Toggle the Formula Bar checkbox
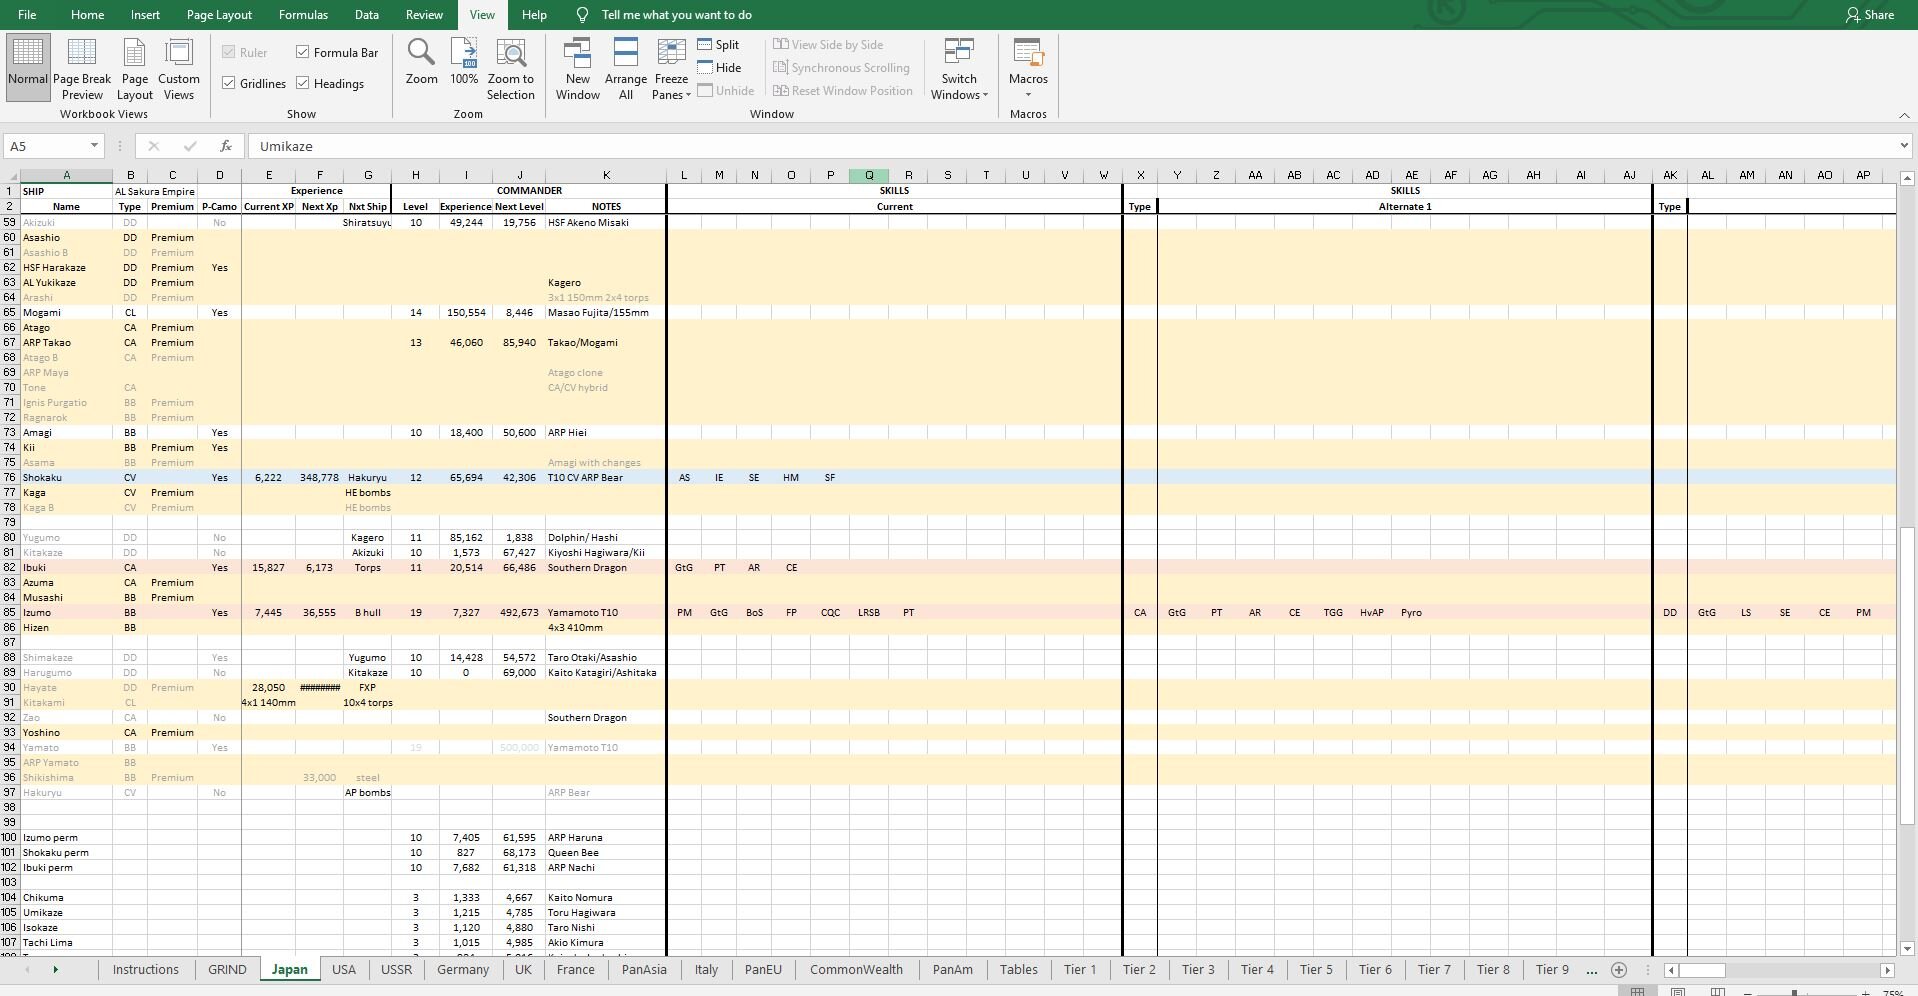The height and width of the screenshot is (996, 1918). coord(302,52)
